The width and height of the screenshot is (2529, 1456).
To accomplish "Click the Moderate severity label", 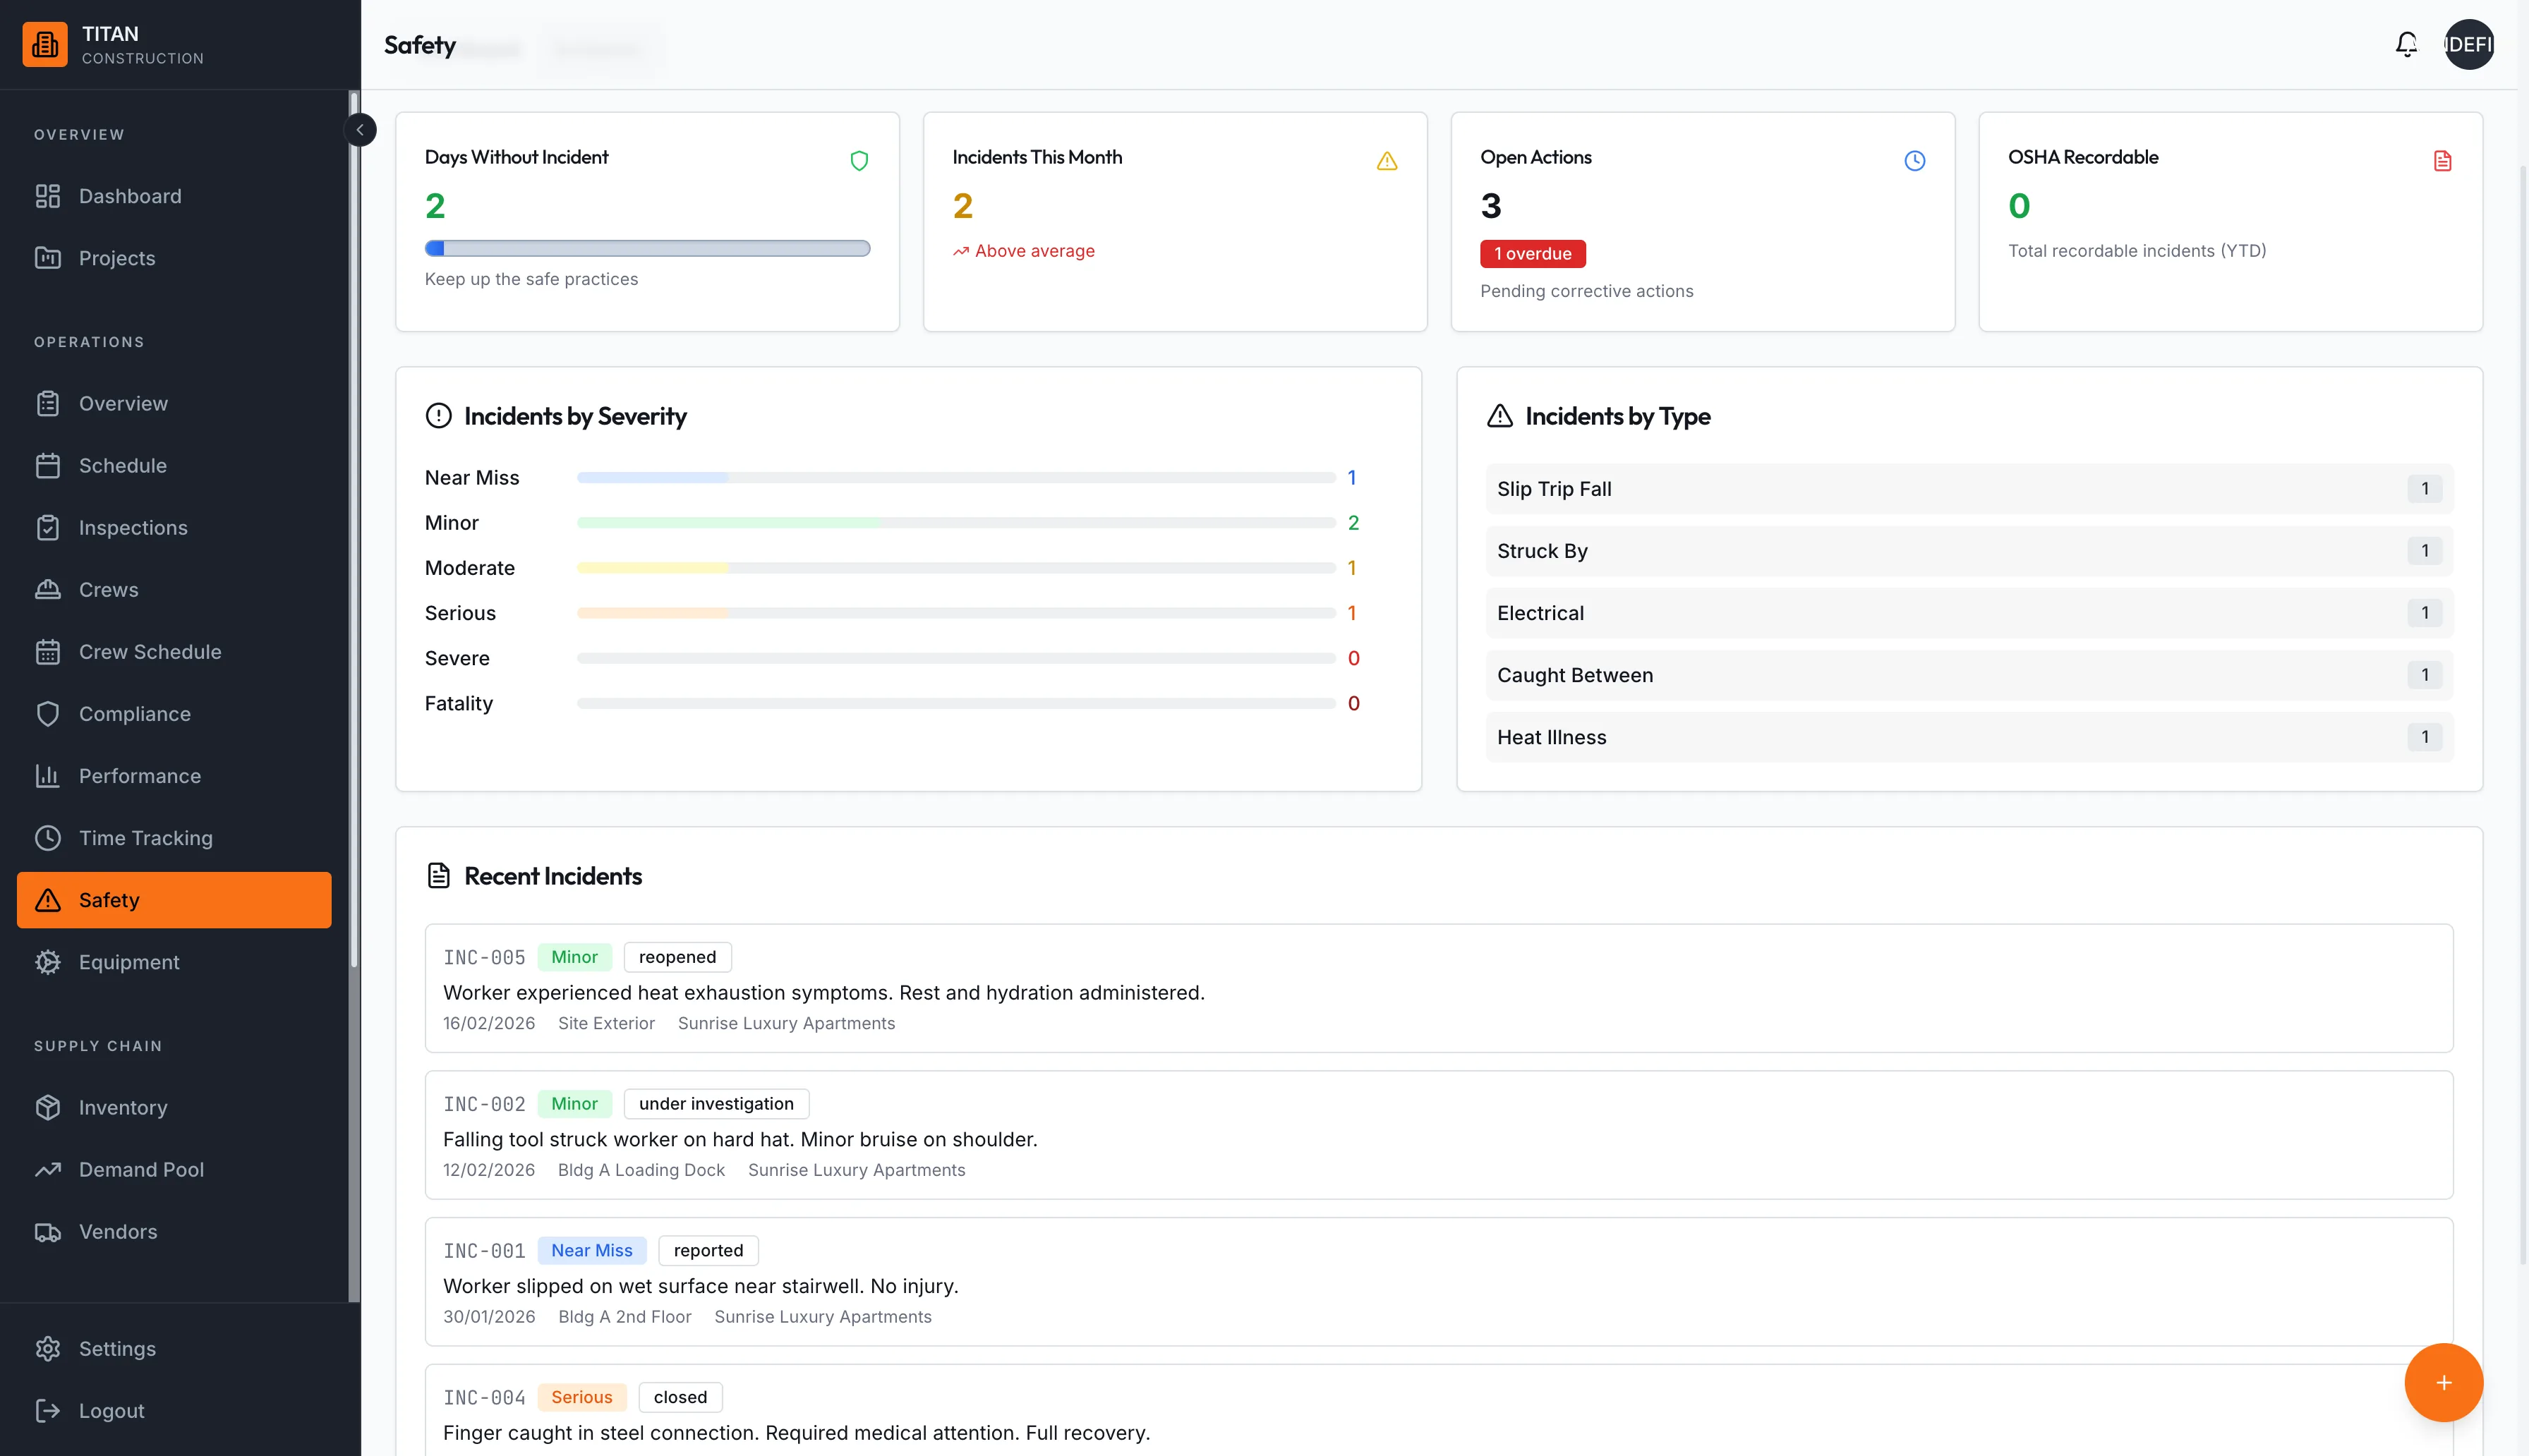I will pos(470,568).
